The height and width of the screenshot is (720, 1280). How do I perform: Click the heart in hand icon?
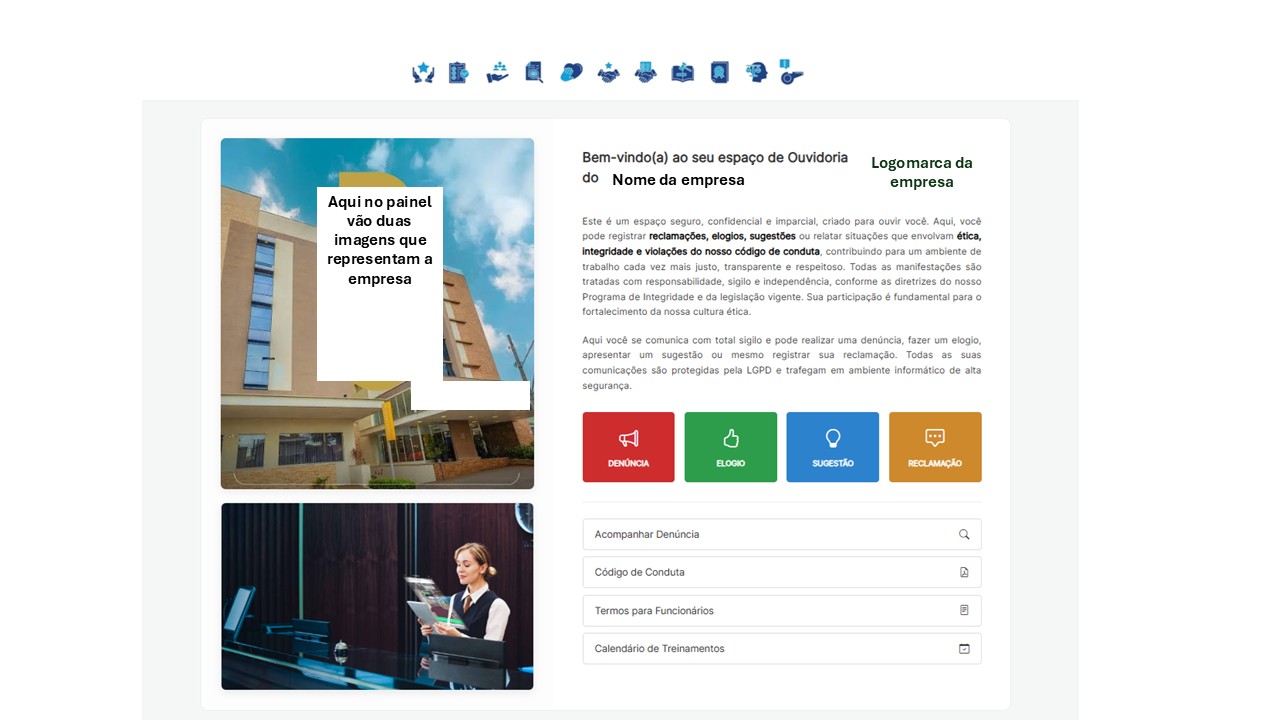[571, 72]
